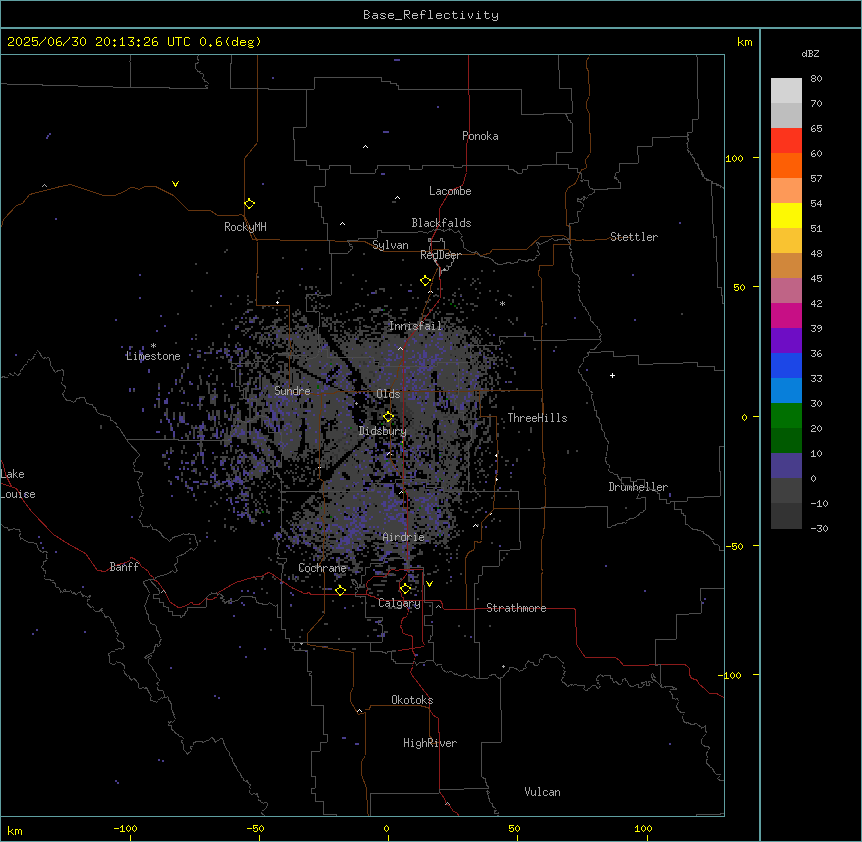Image resolution: width=862 pixels, height=842 pixels.
Task: Click the -50 tick label on bottom axis
Action: tap(255, 828)
